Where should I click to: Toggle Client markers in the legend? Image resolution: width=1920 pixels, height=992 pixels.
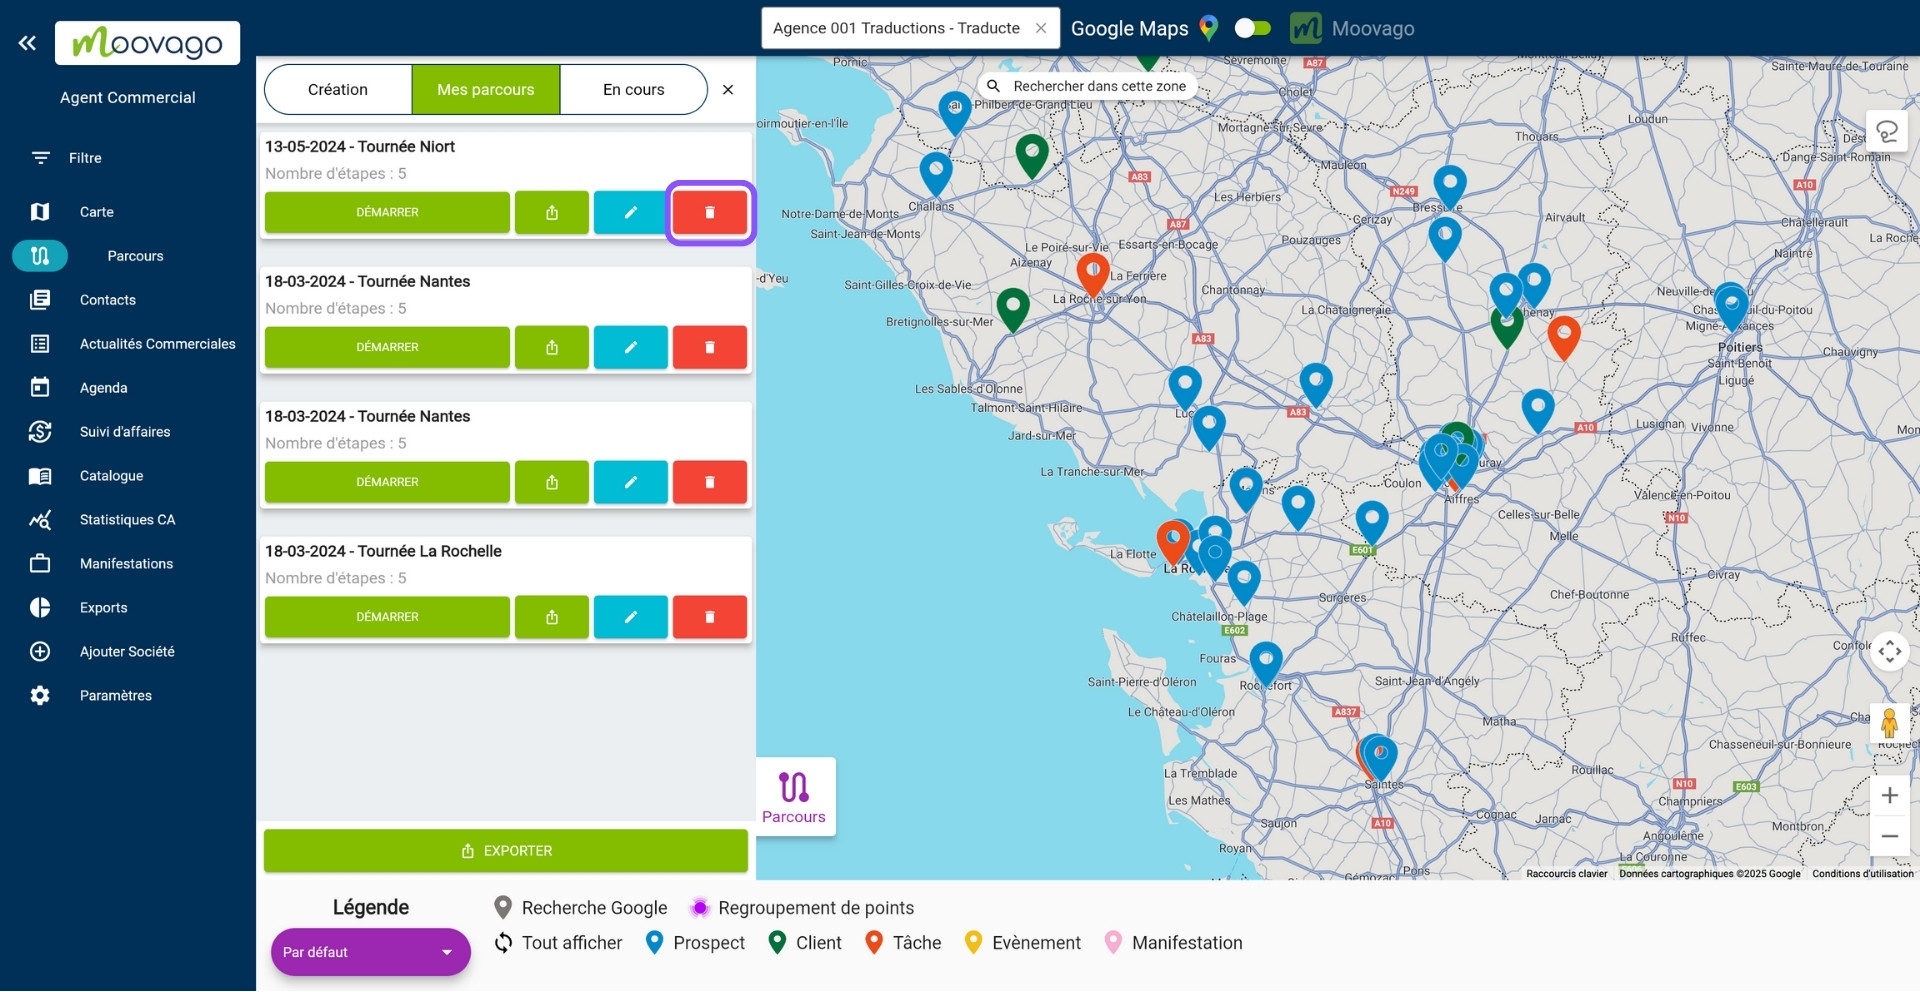pyautogui.click(x=804, y=942)
